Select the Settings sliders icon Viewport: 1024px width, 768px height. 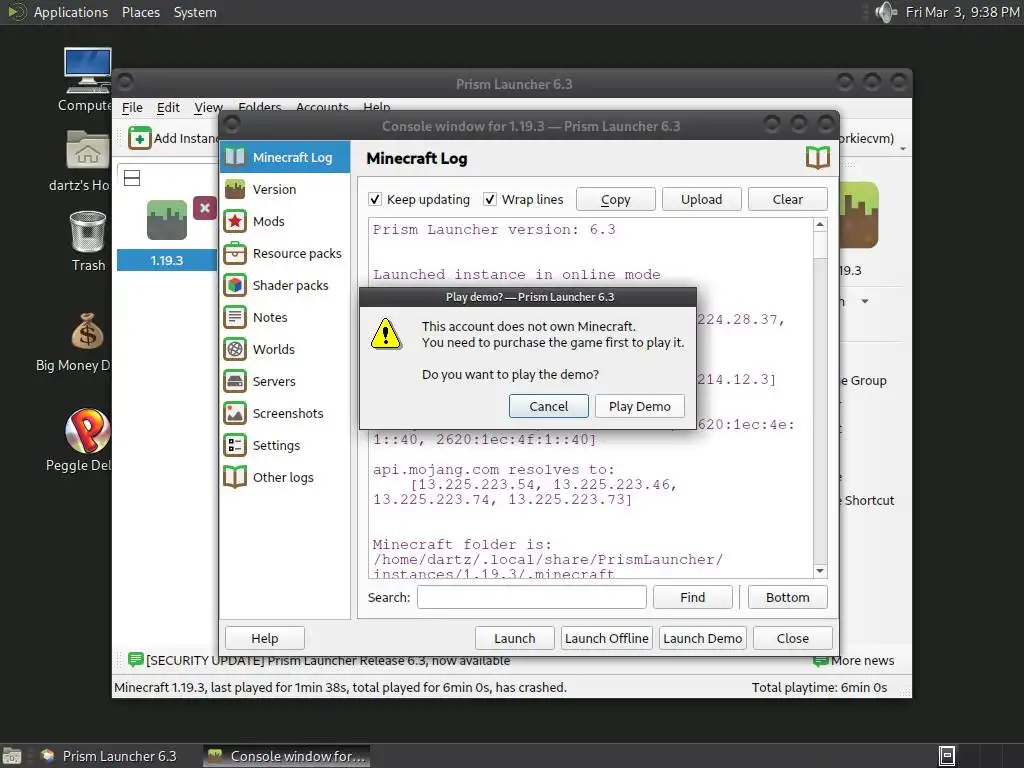click(x=234, y=445)
